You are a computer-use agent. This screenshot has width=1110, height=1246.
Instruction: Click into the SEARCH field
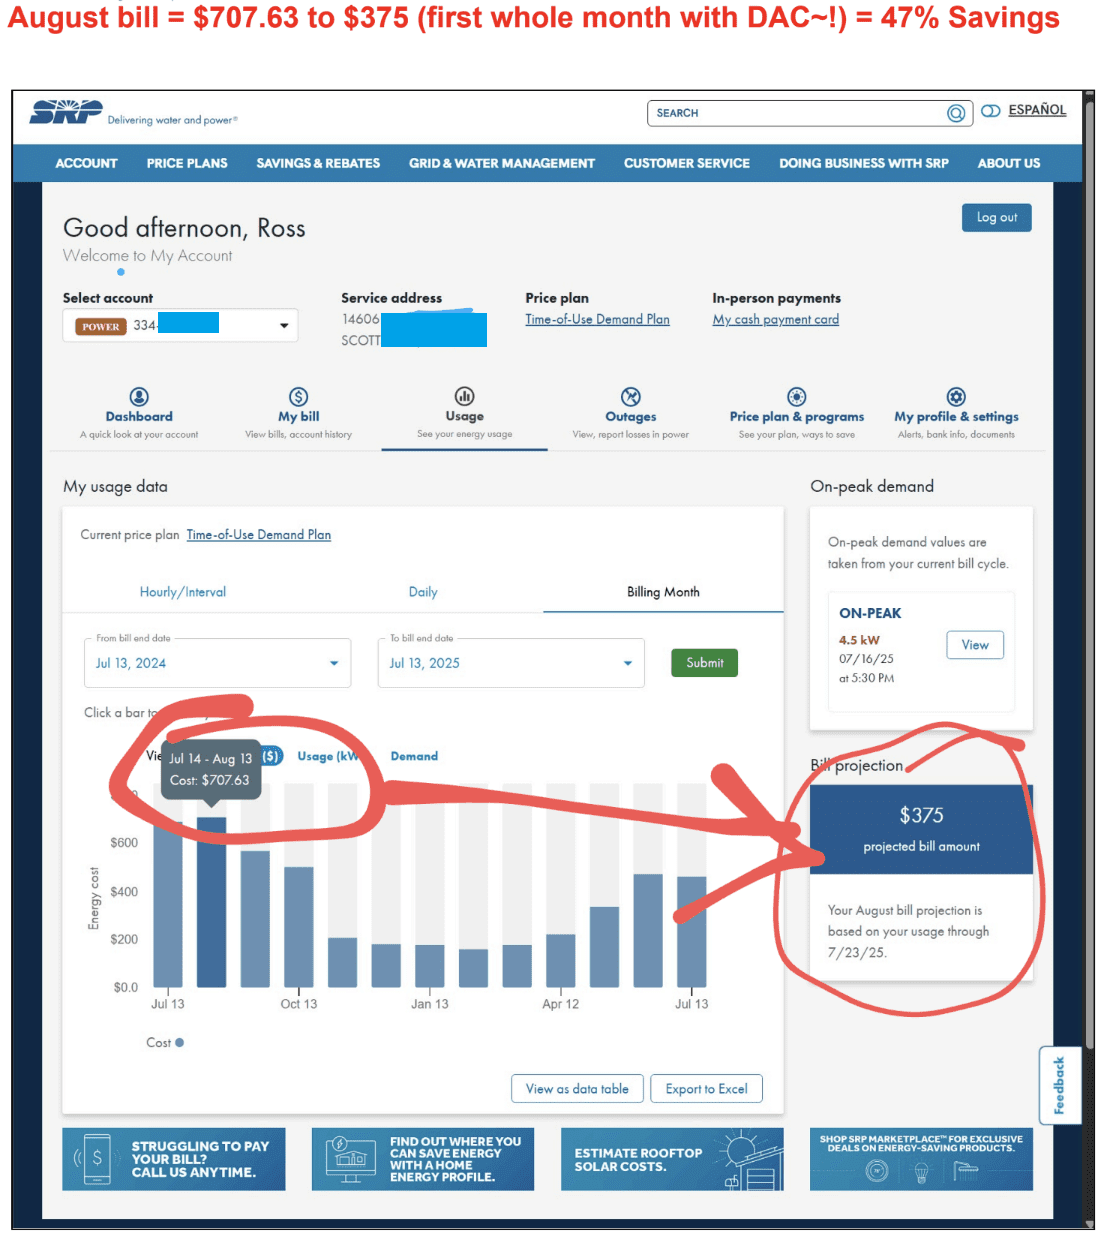(x=800, y=113)
